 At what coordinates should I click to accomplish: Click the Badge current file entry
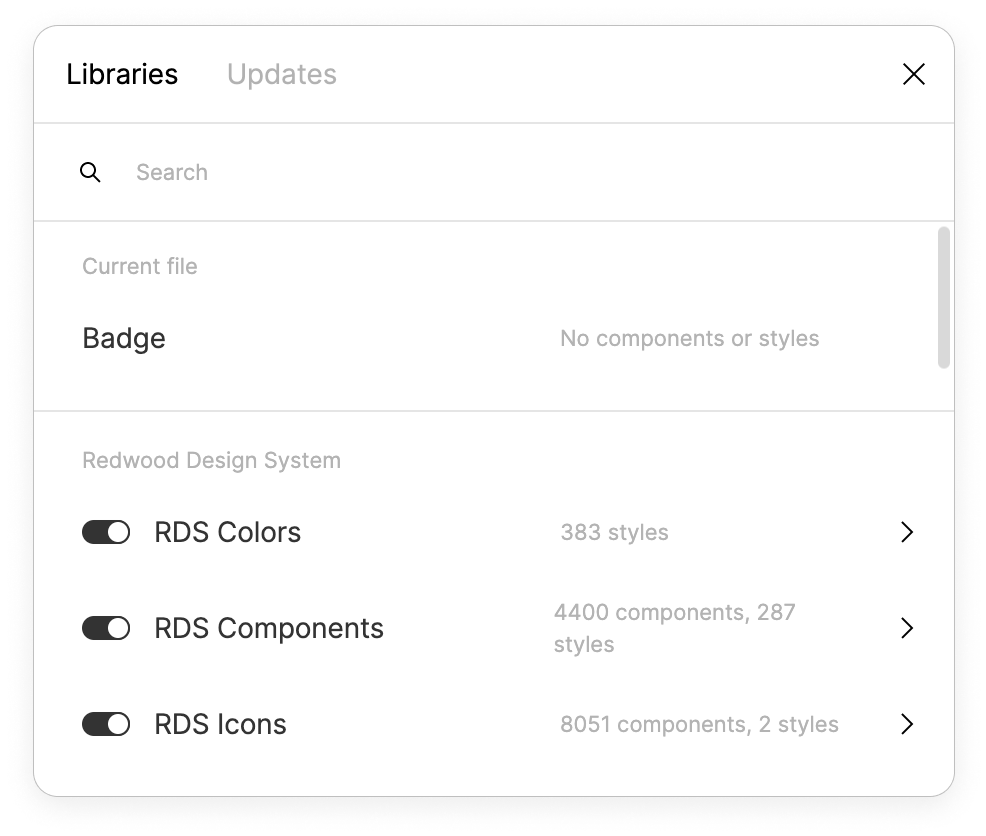(124, 338)
